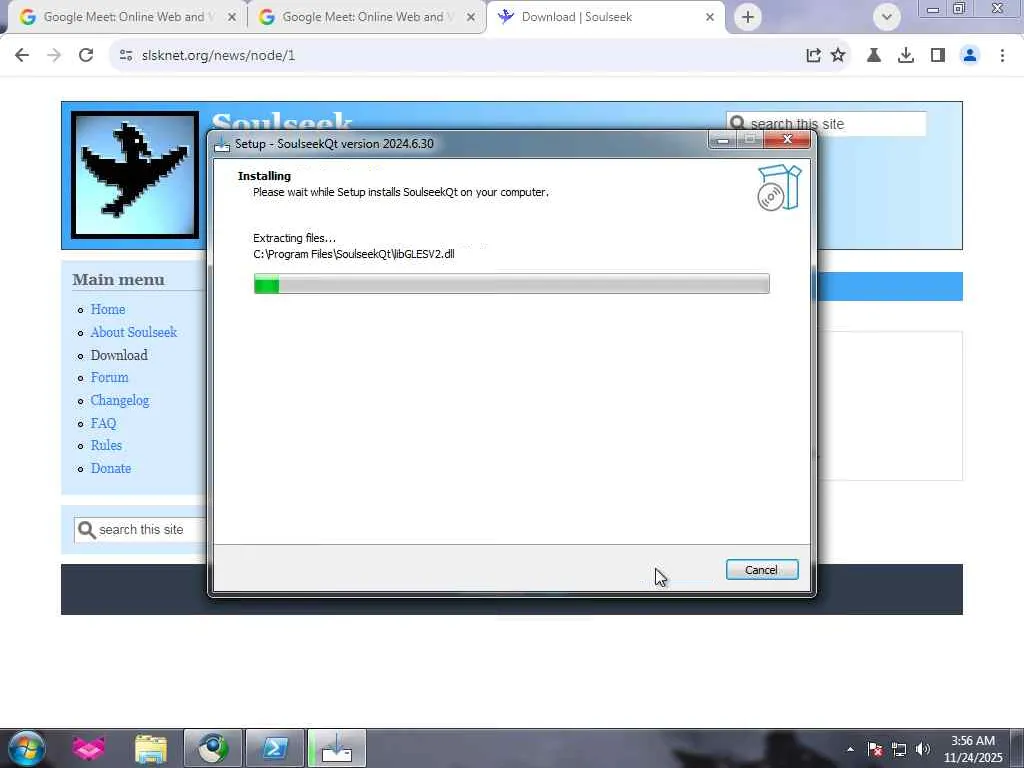Minimize the SoulseekQt setup window

(723, 140)
